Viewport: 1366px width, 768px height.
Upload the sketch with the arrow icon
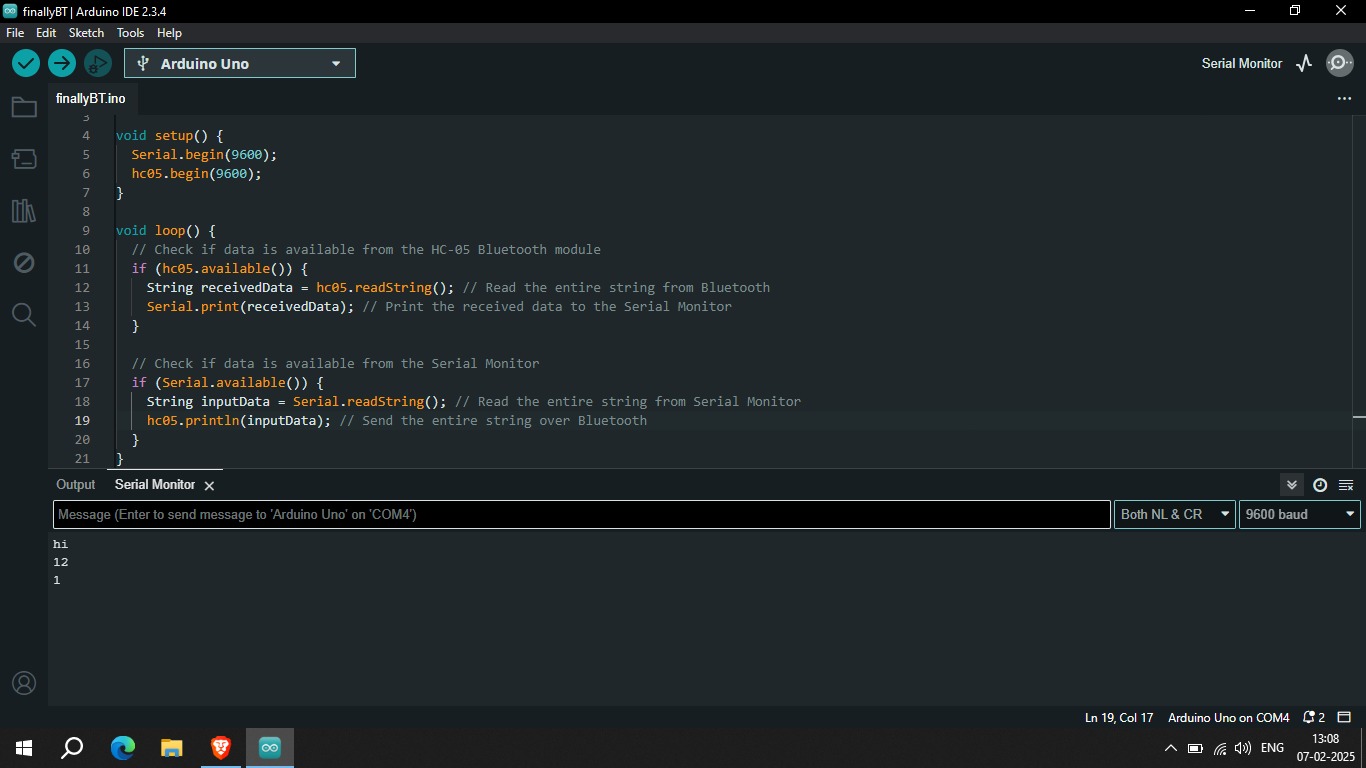(61, 62)
